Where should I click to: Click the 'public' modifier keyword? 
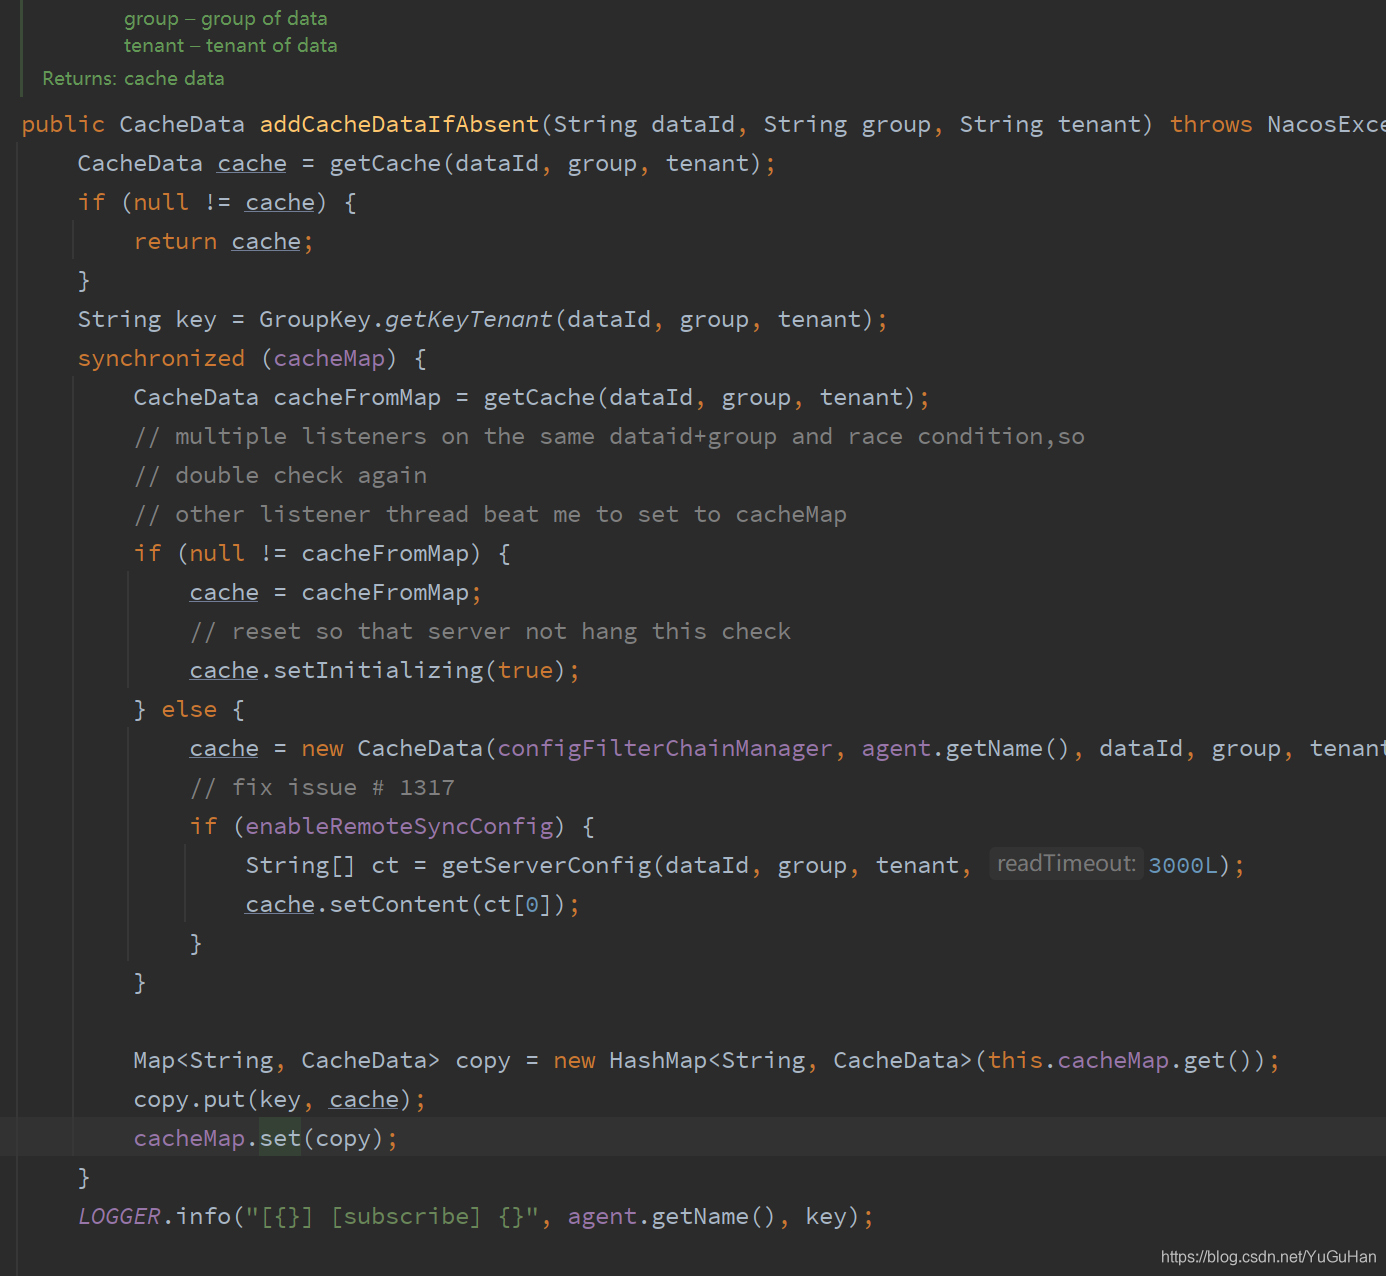pos(63,124)
